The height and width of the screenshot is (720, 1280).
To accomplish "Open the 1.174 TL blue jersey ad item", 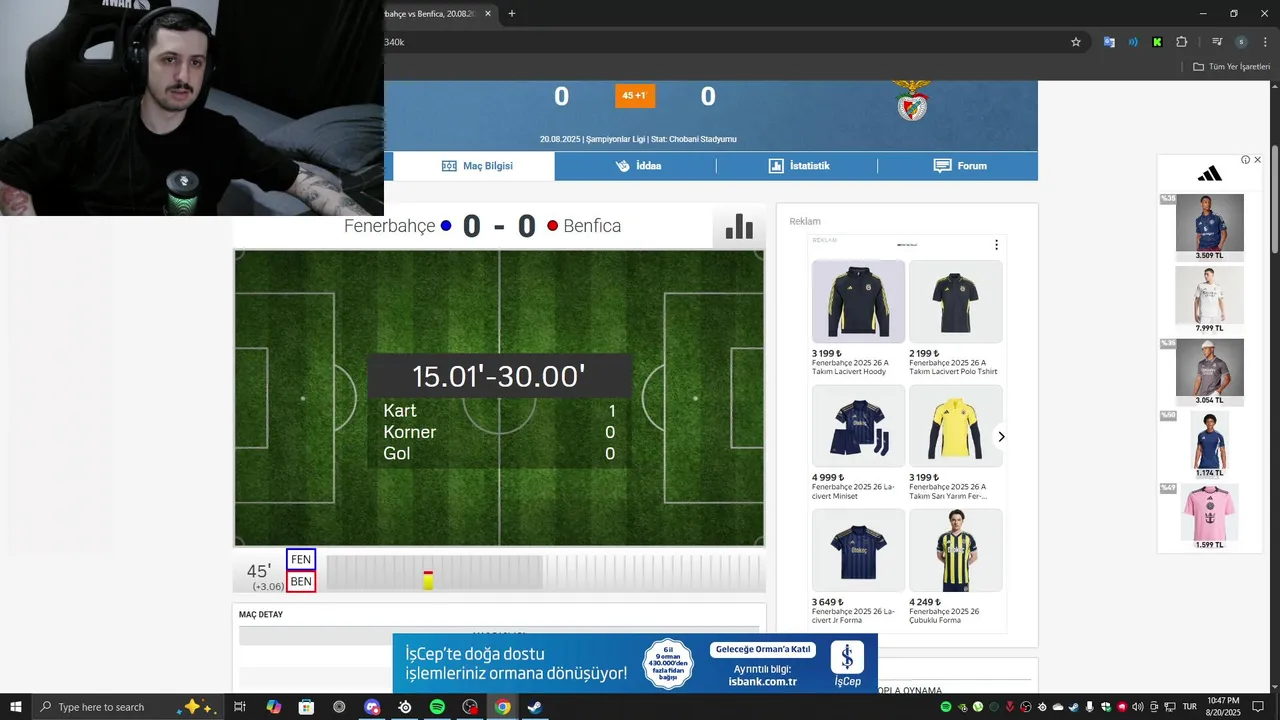I will pyautogui.click(x=1210, y=445).
